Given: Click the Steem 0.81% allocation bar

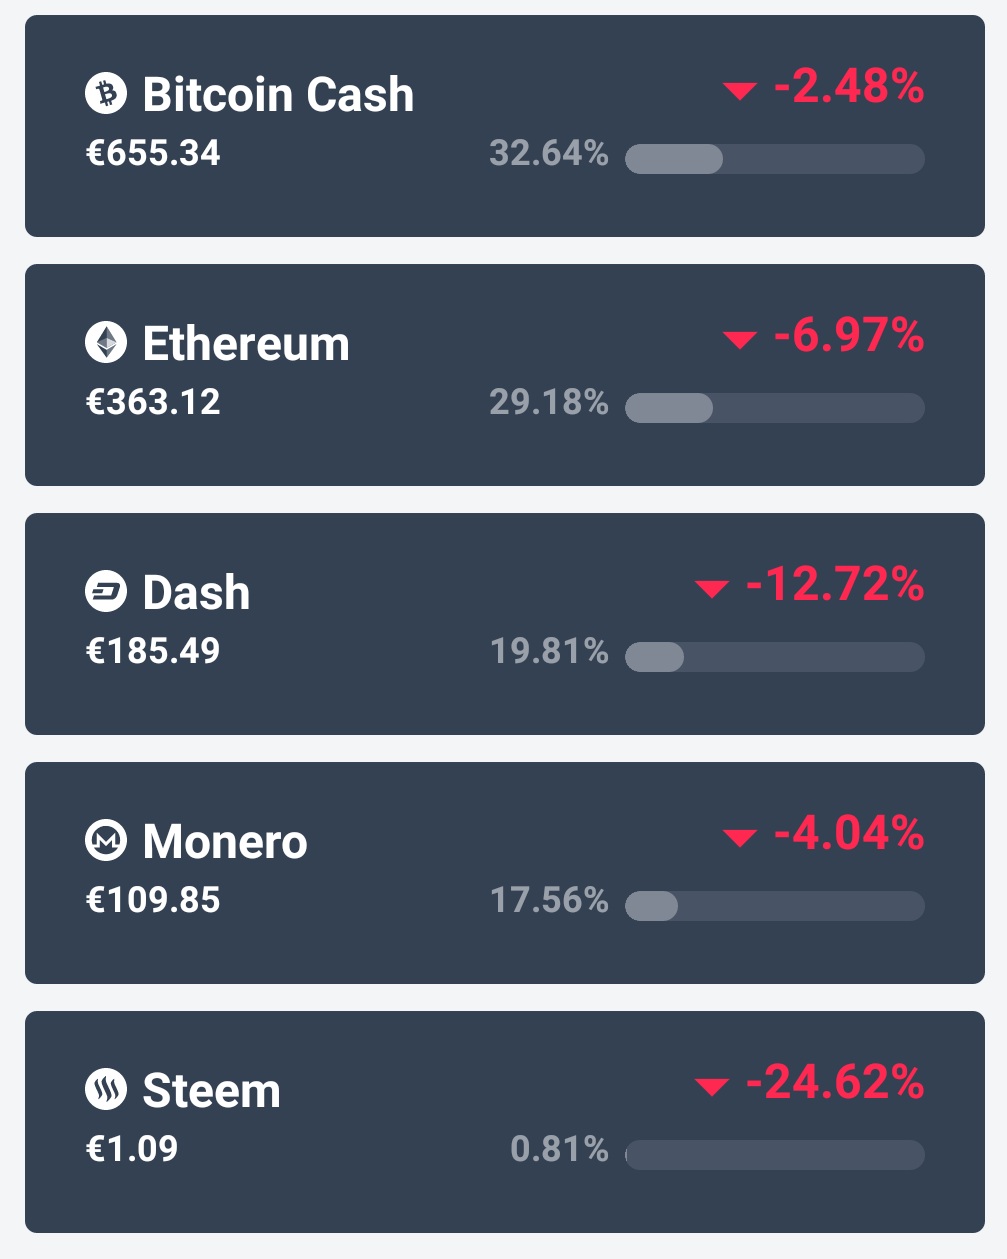Looking at the screenshot, I should 775,1155.
